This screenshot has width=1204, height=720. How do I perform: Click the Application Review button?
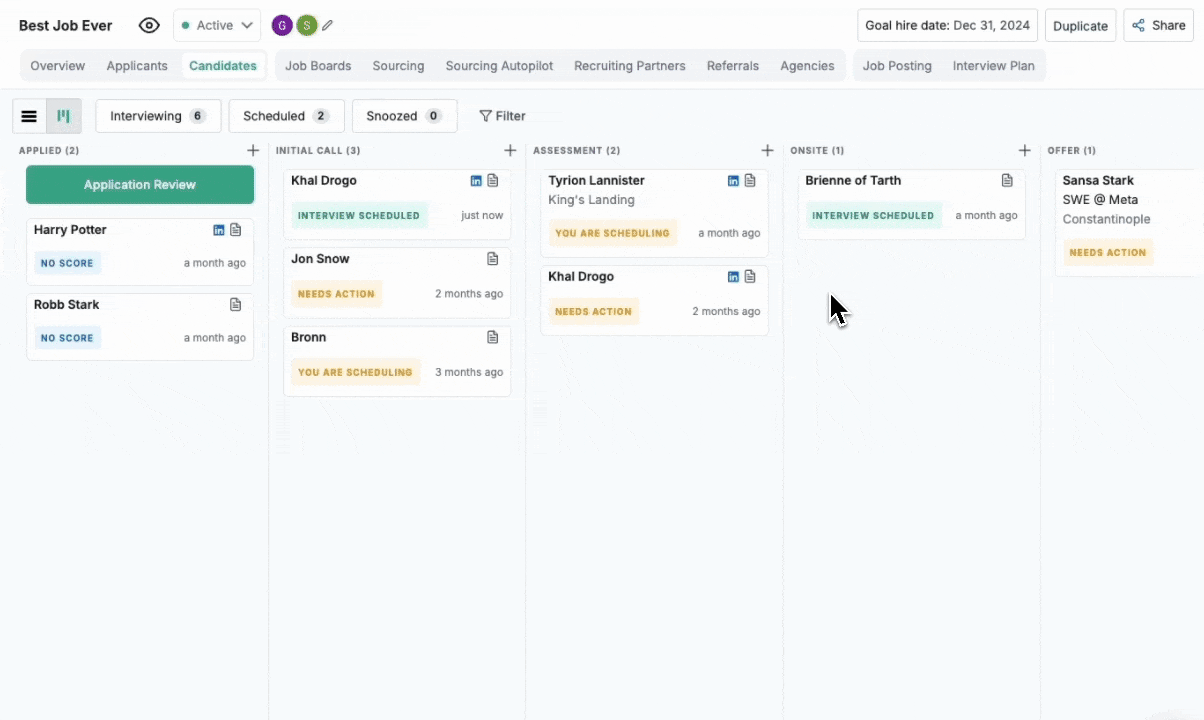point(140,185)
